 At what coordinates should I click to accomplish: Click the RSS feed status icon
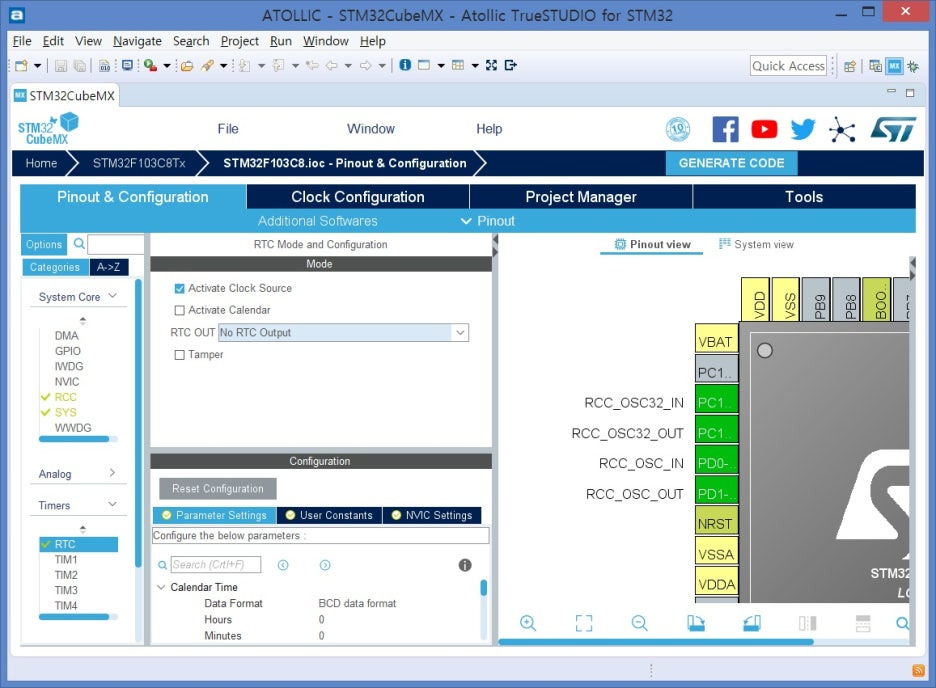[919, 670]
